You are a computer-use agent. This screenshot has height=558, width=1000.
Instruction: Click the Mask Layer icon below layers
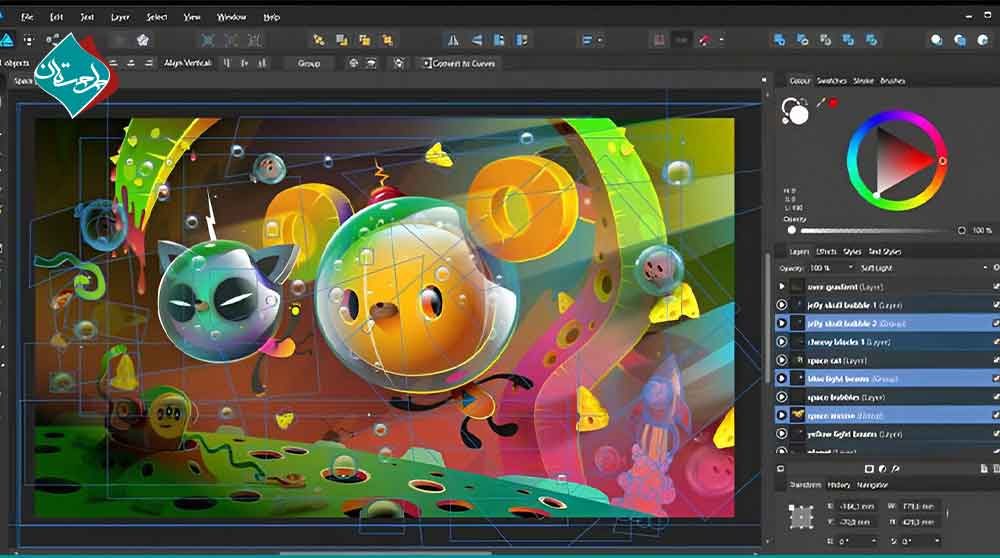click(x=869, y=469)
